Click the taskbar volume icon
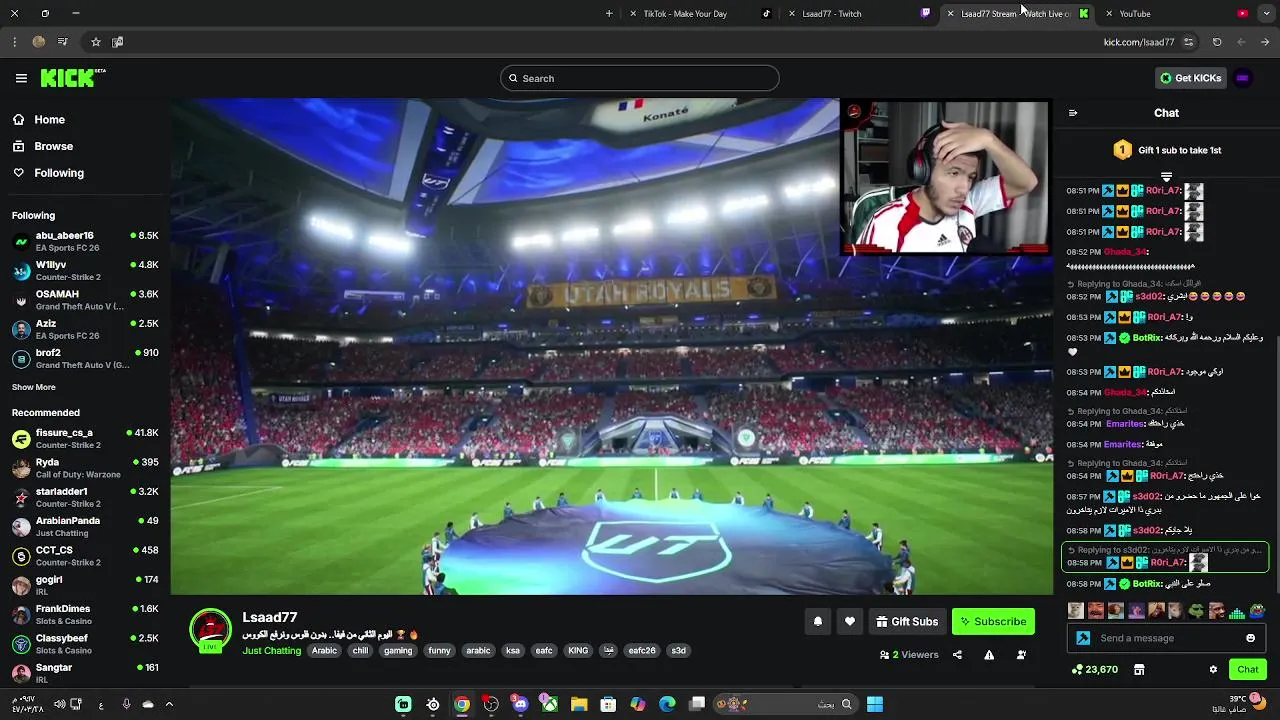The width and height of the screenshot is (1280, 720). pos(59,704)
